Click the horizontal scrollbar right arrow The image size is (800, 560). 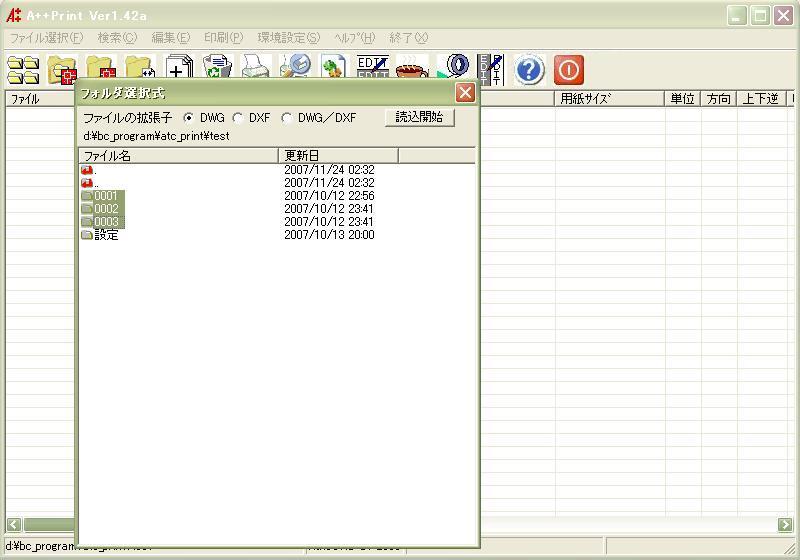point(785,525)
